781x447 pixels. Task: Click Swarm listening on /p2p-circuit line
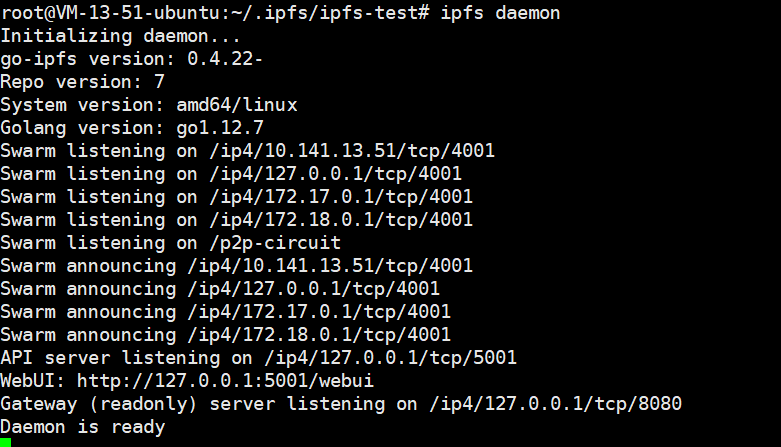(170, 243)
